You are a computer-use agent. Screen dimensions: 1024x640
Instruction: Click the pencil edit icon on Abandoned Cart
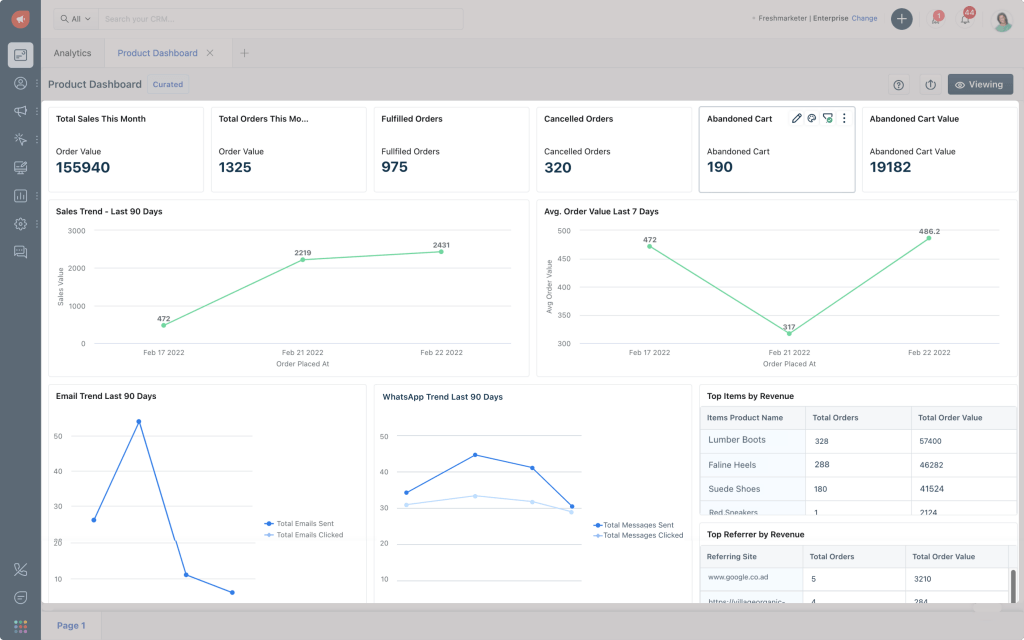(797, 119)
